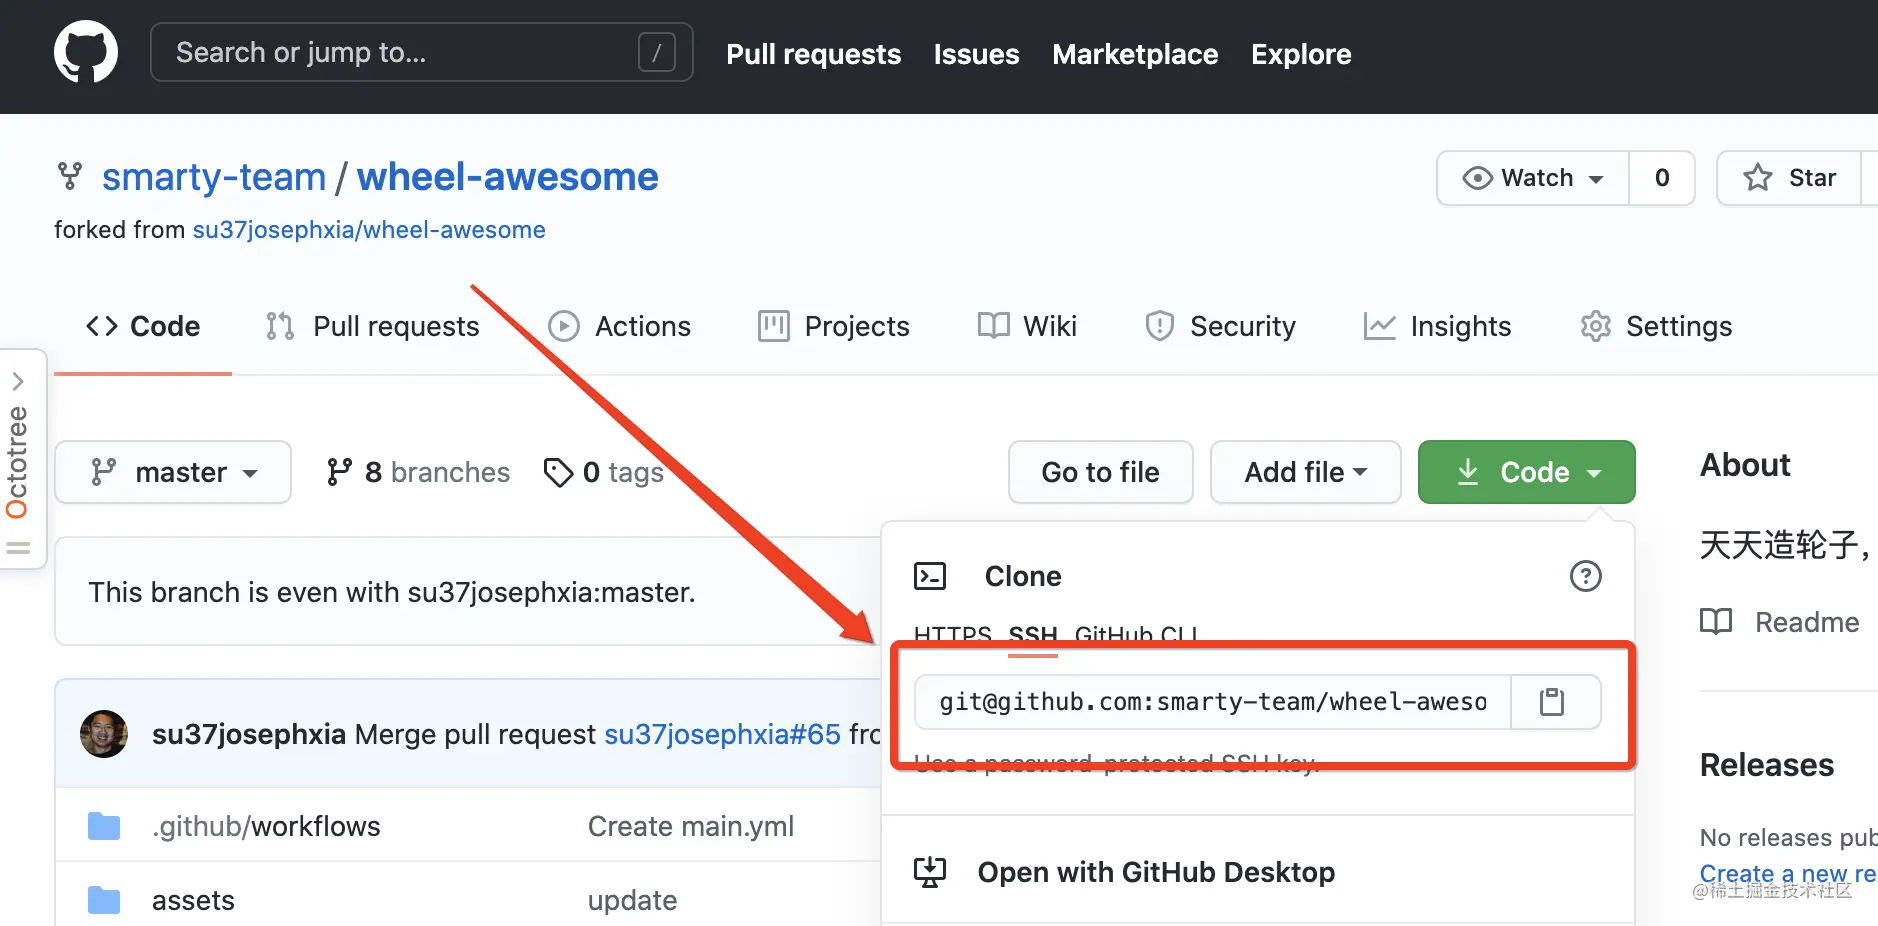The image size is (1878, 926).
Task: Open the su37josephxia#65 pull request link
Action: pos(722,734)
